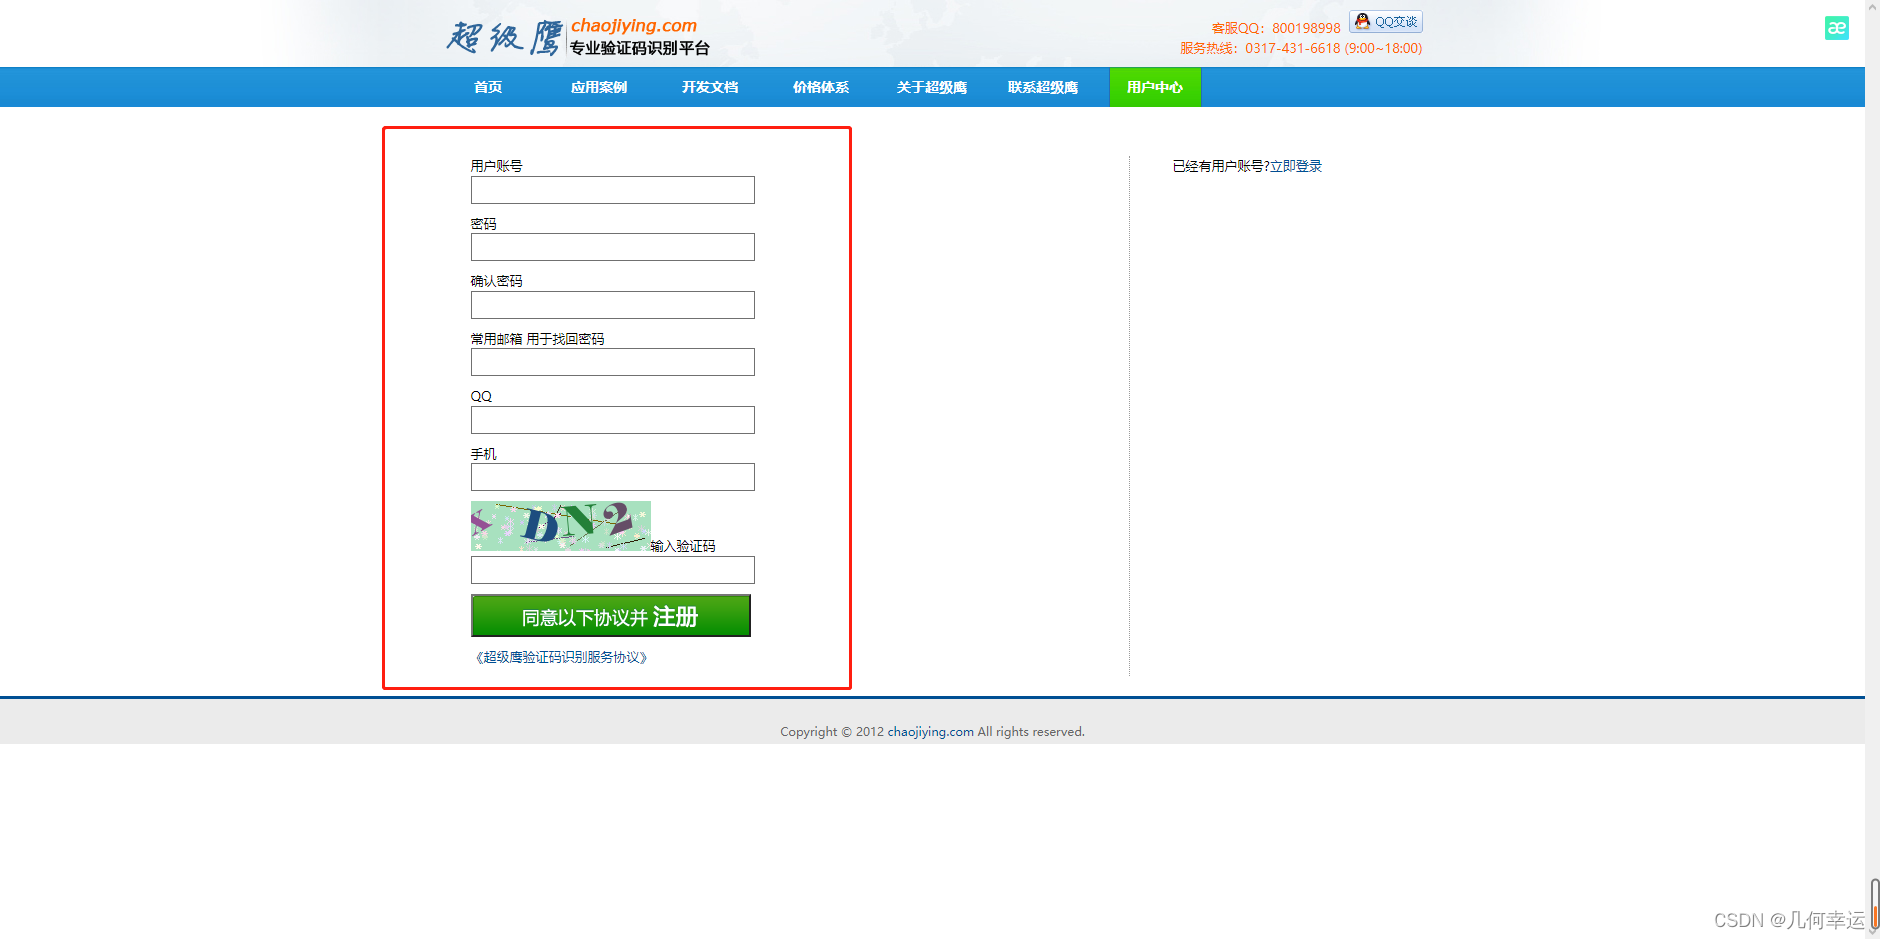Focus the 常用邮箱 email field
This screenshot has width=1880, height=939.
pos(613,362)
